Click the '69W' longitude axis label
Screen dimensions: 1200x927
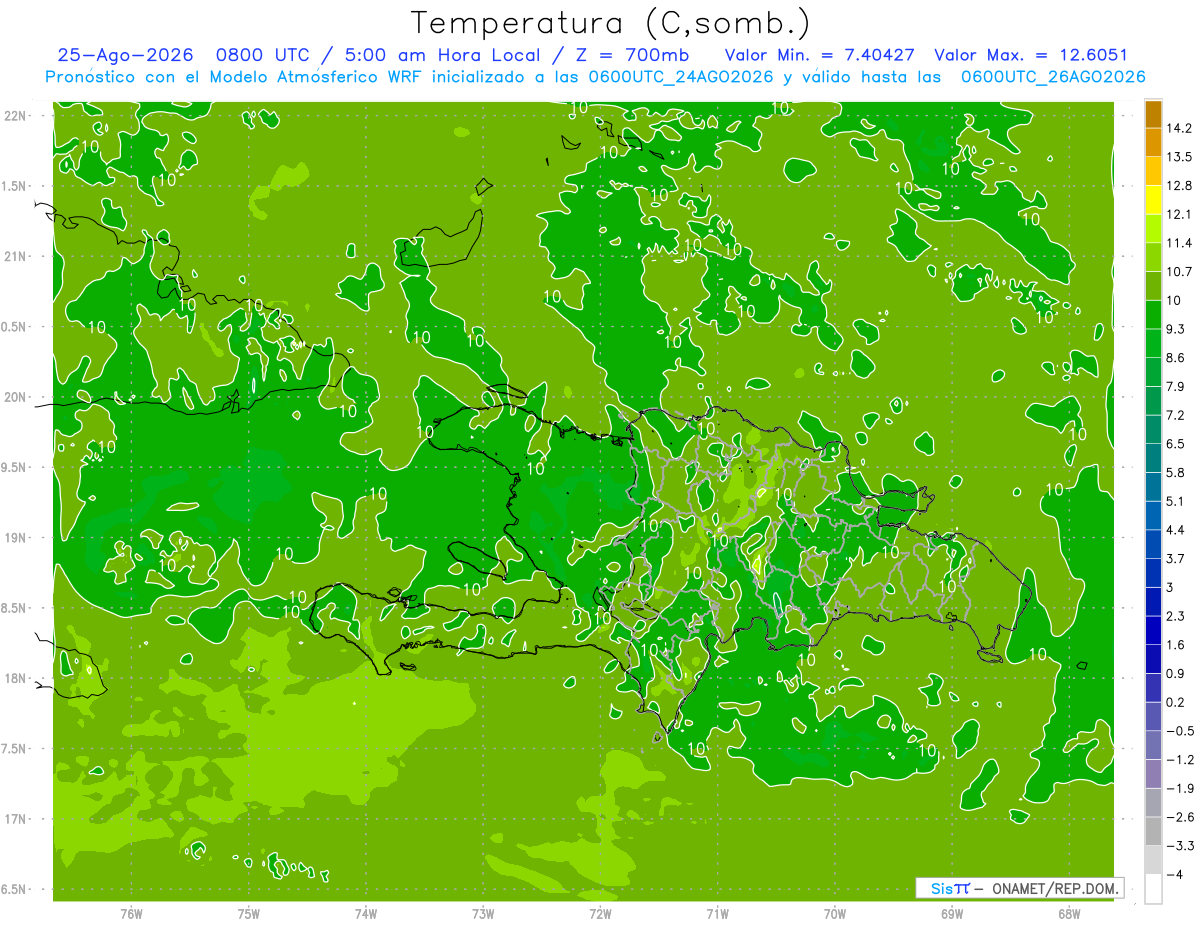pos(952,915)
